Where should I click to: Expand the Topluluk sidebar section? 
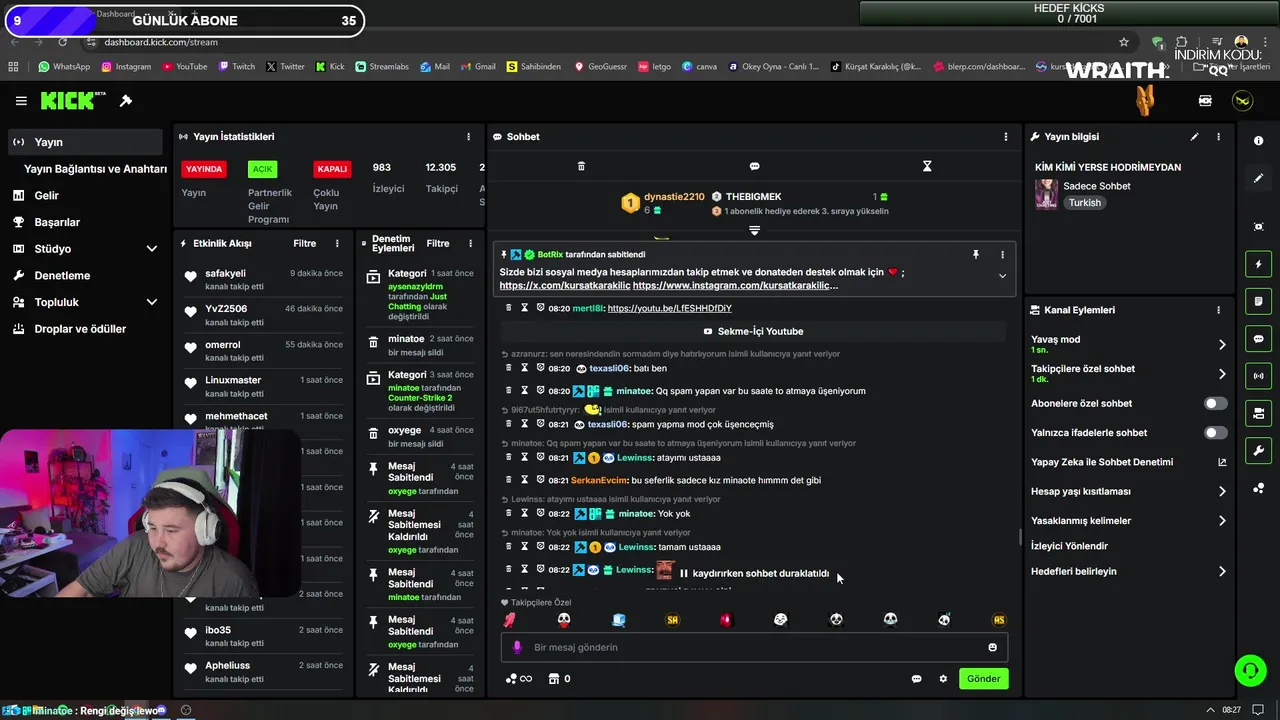click(x=152, y=302)
